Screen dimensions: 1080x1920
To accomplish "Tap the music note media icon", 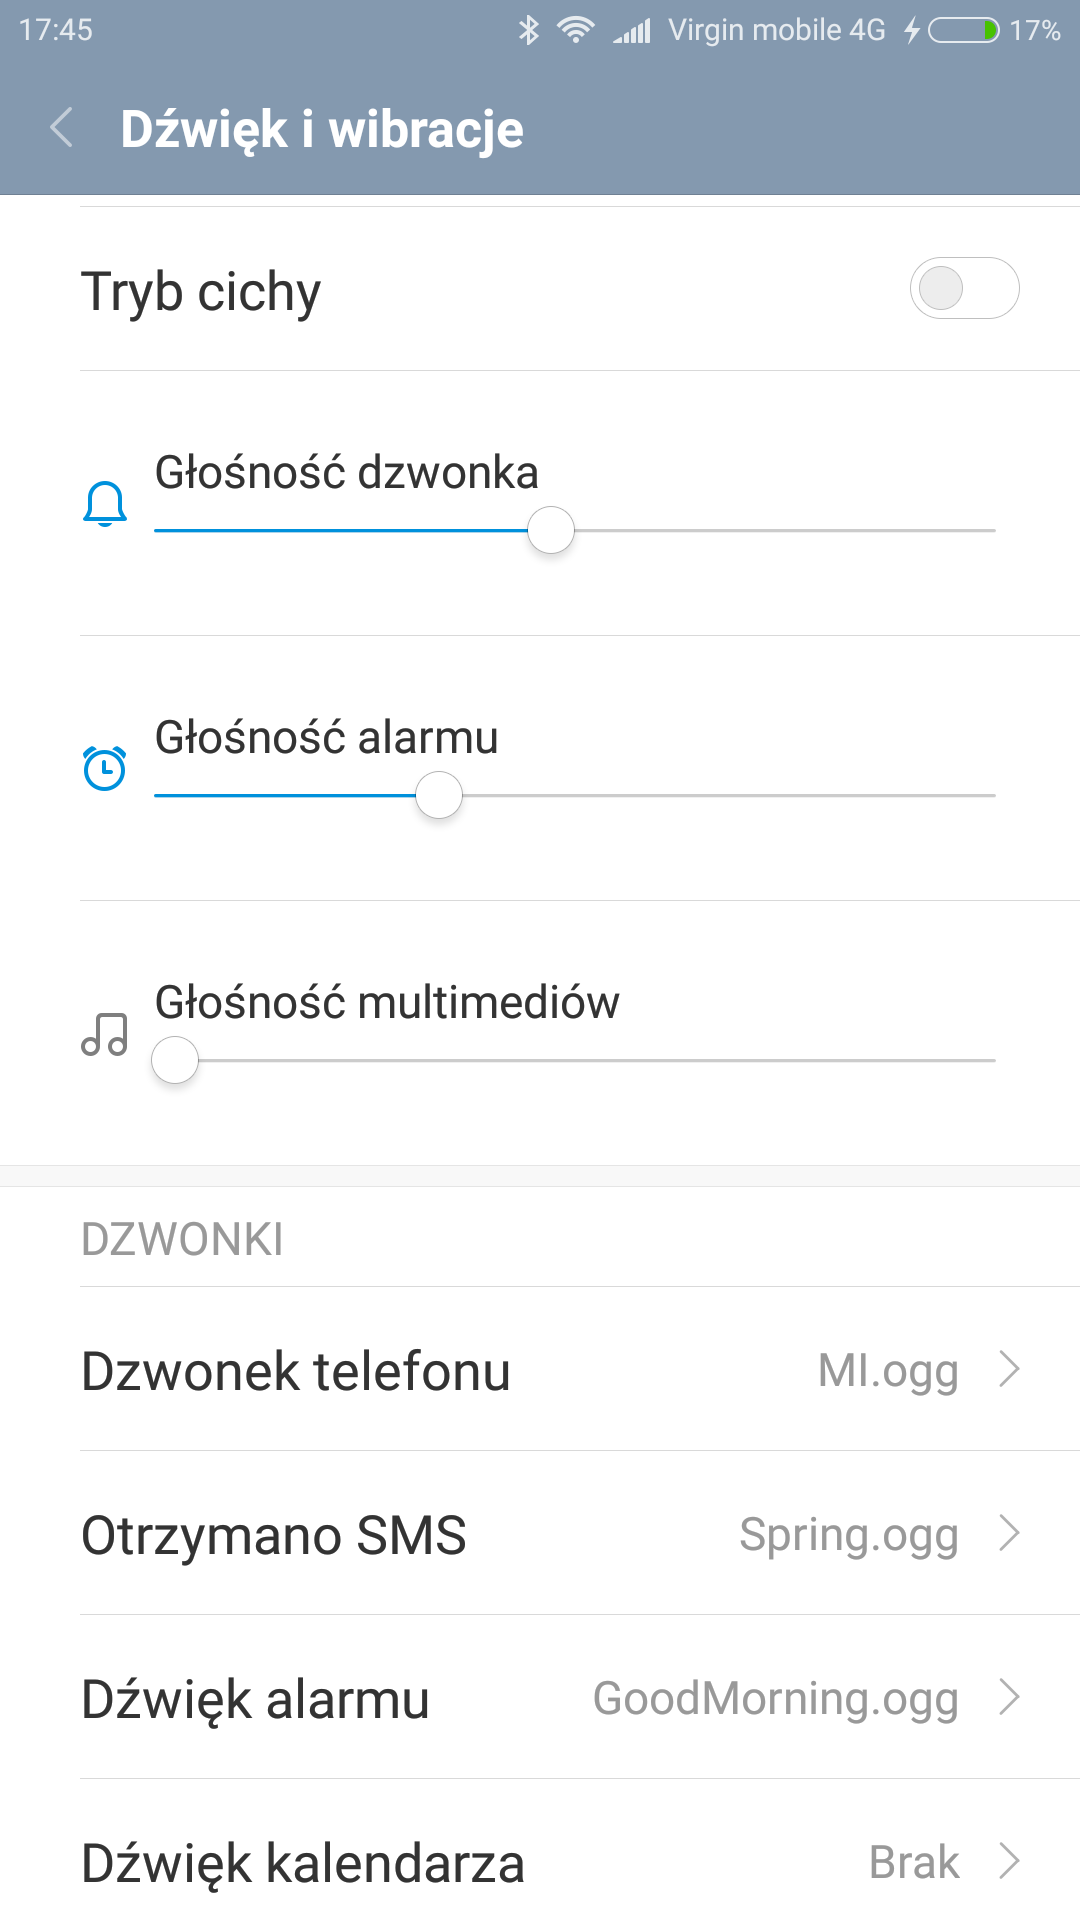I will pyautogui.click(x=105, y=1034).
